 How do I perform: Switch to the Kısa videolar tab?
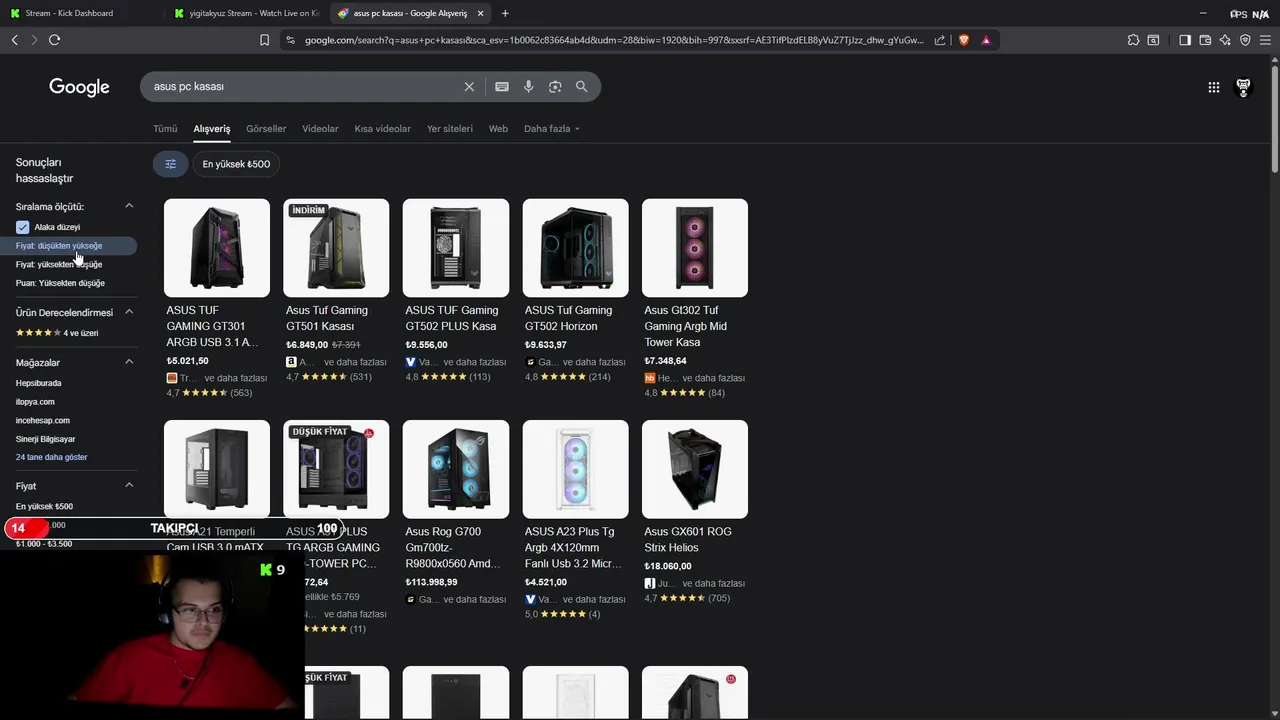(x=382, y=129)
